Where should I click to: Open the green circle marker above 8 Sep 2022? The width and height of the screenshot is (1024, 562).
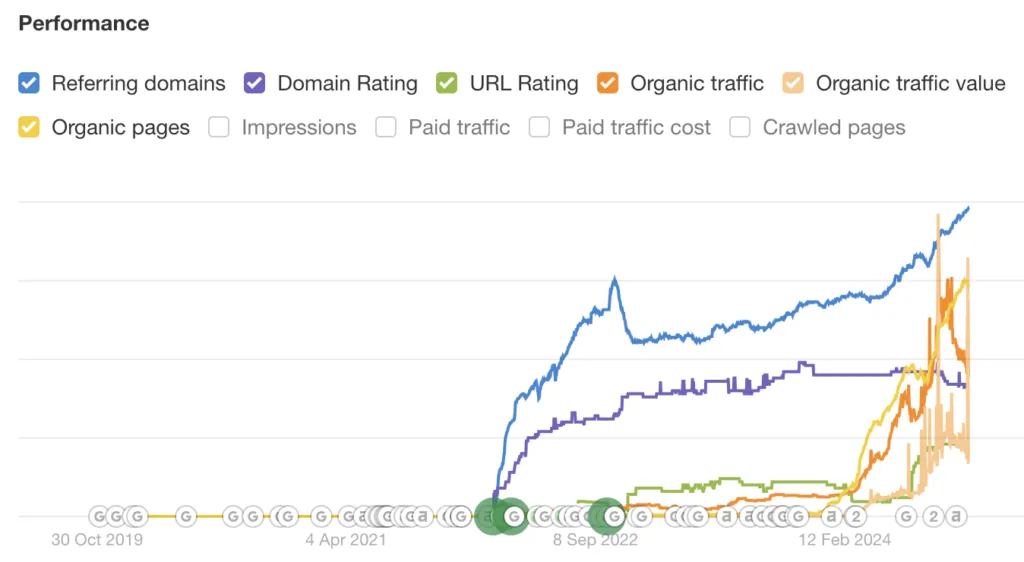607,516
